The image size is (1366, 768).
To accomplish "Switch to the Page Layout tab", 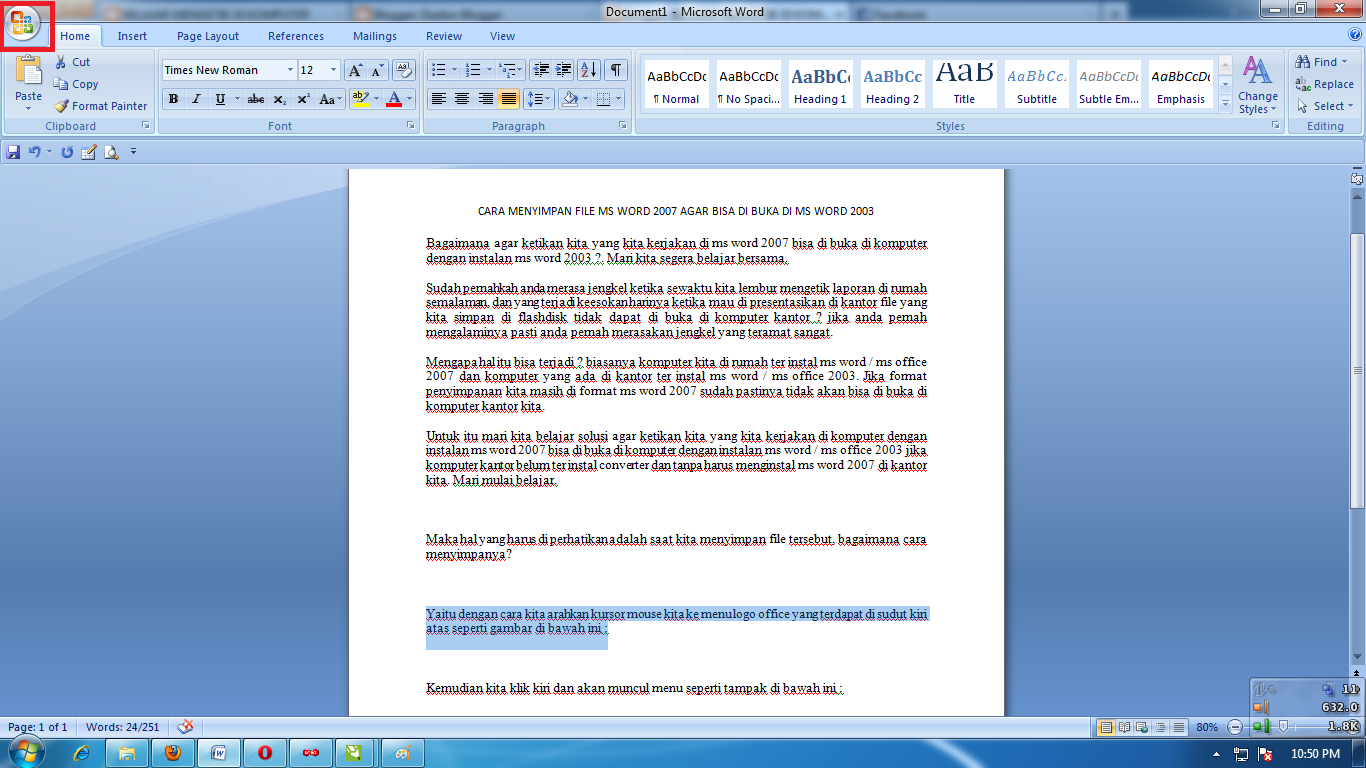I will [208, 36].
